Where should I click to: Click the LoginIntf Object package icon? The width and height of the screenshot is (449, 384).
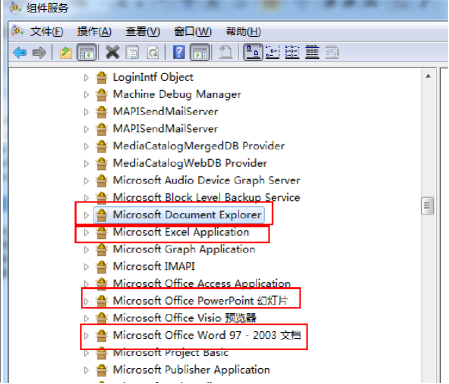(101, 77)
